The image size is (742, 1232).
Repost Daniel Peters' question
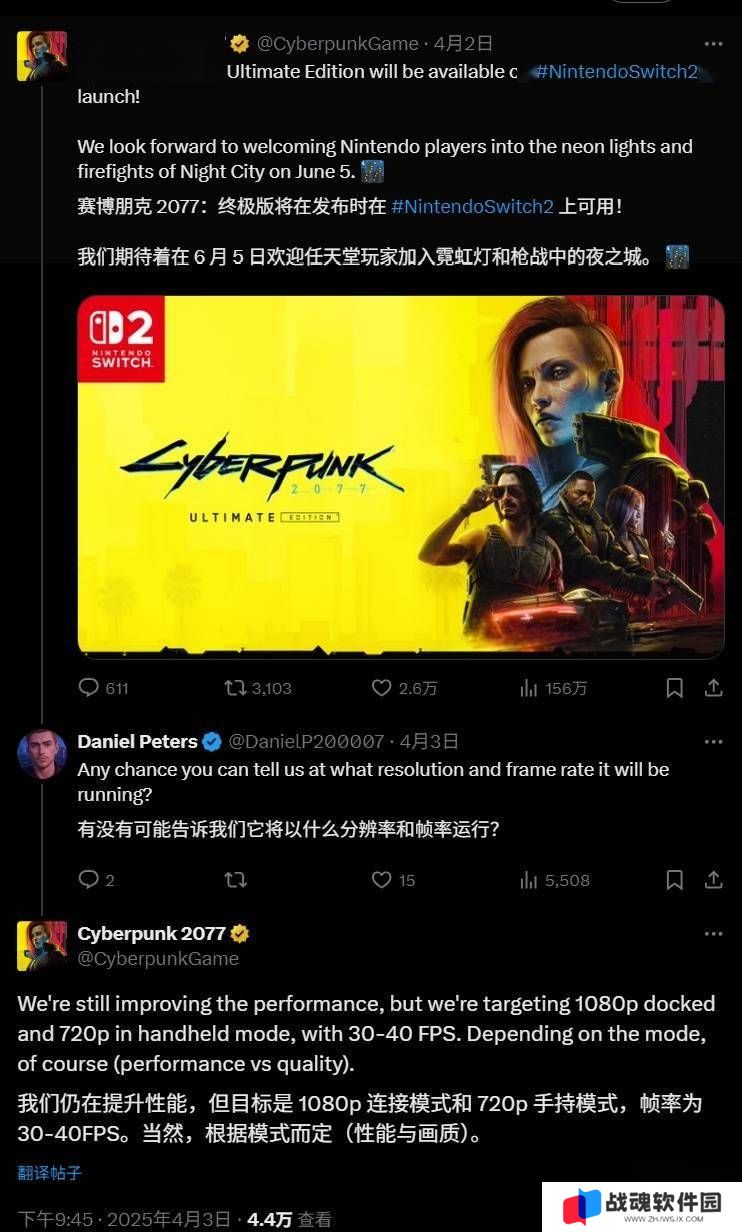(236, 880)
